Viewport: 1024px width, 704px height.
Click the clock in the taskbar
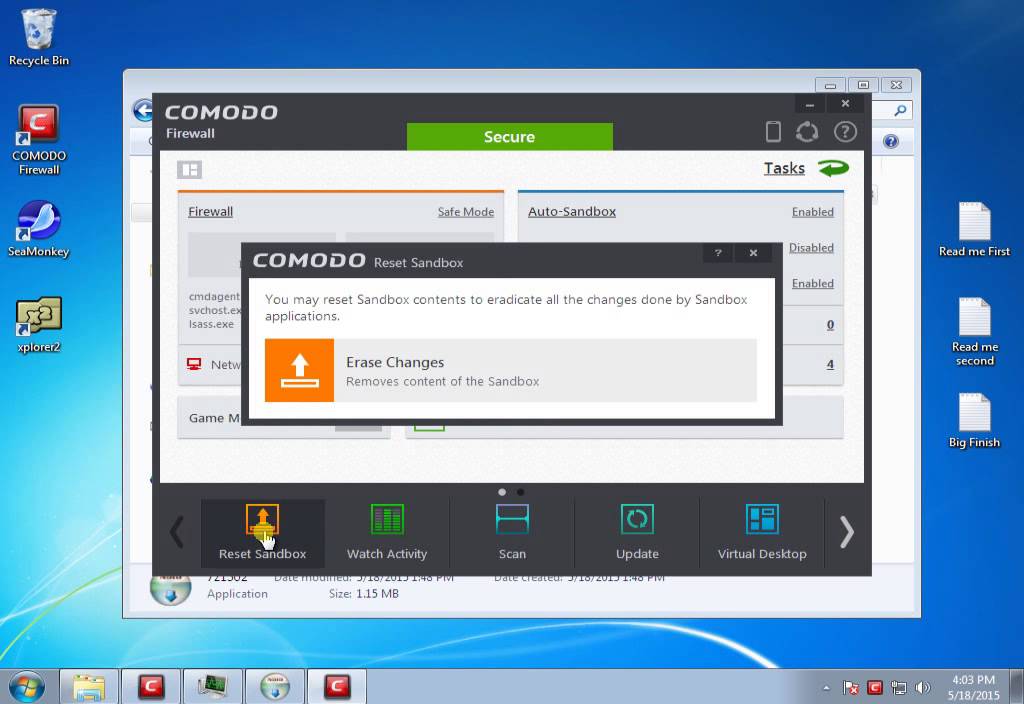[973, 688]
